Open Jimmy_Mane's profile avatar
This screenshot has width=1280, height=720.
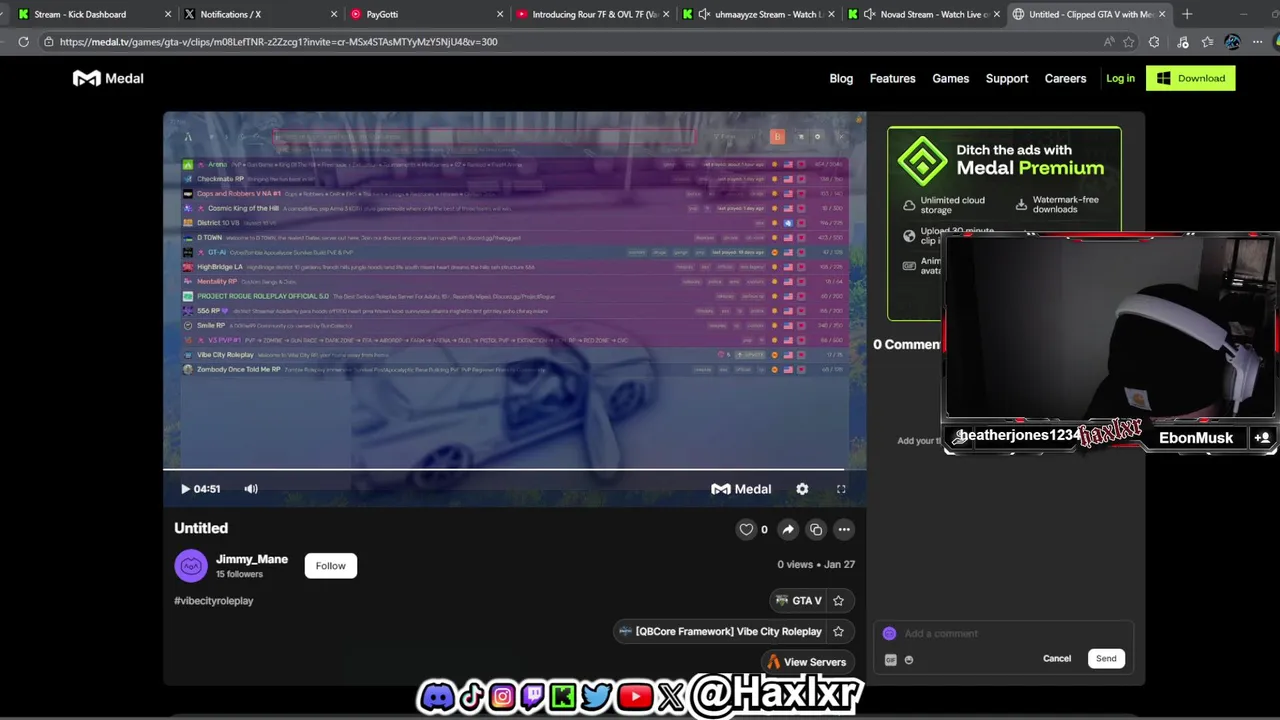pos(191,566)
